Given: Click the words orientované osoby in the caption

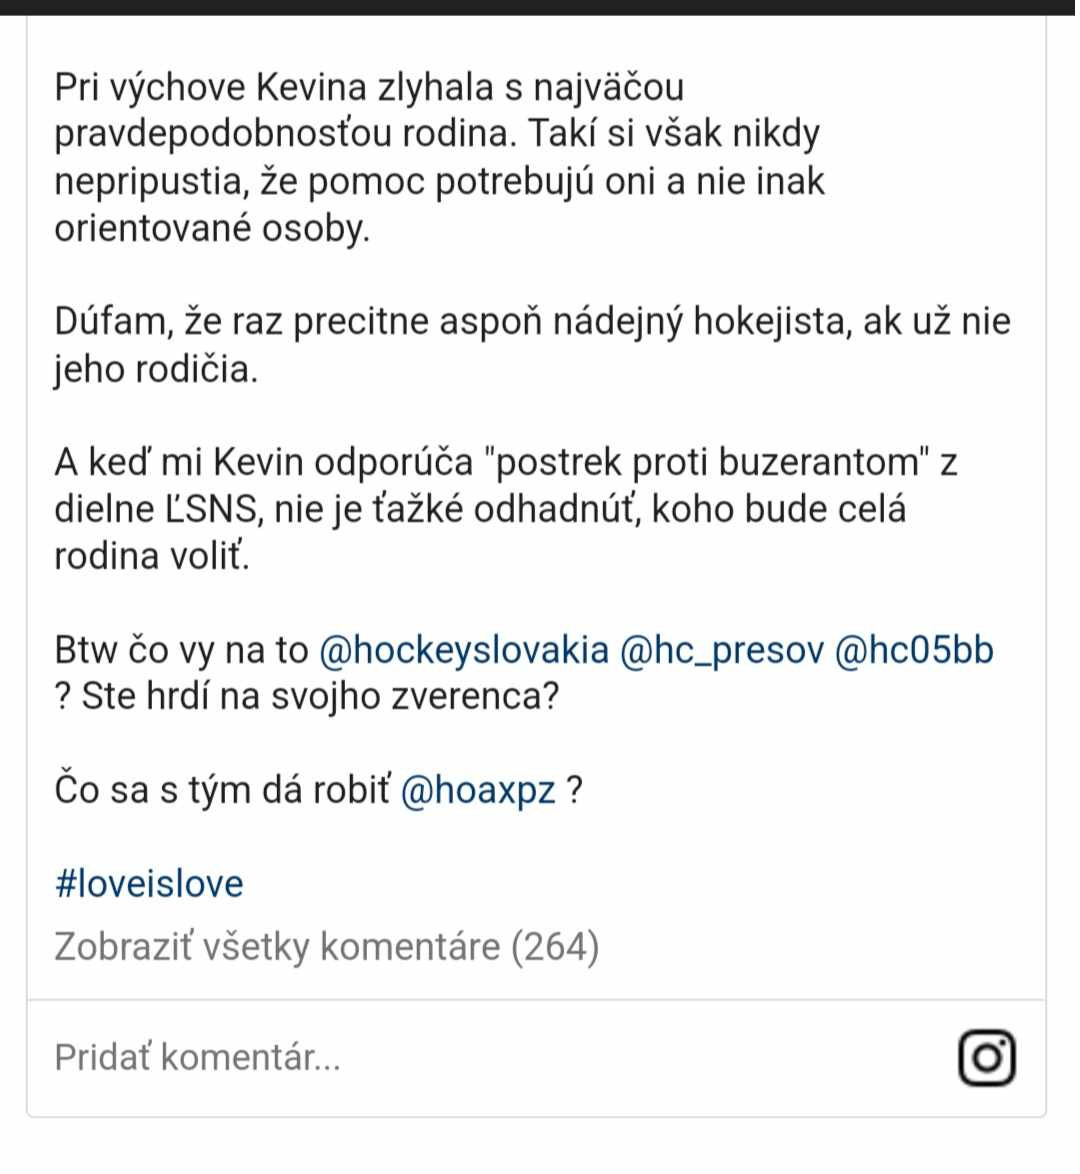Looking at the screenshot, I should (213, 228).
